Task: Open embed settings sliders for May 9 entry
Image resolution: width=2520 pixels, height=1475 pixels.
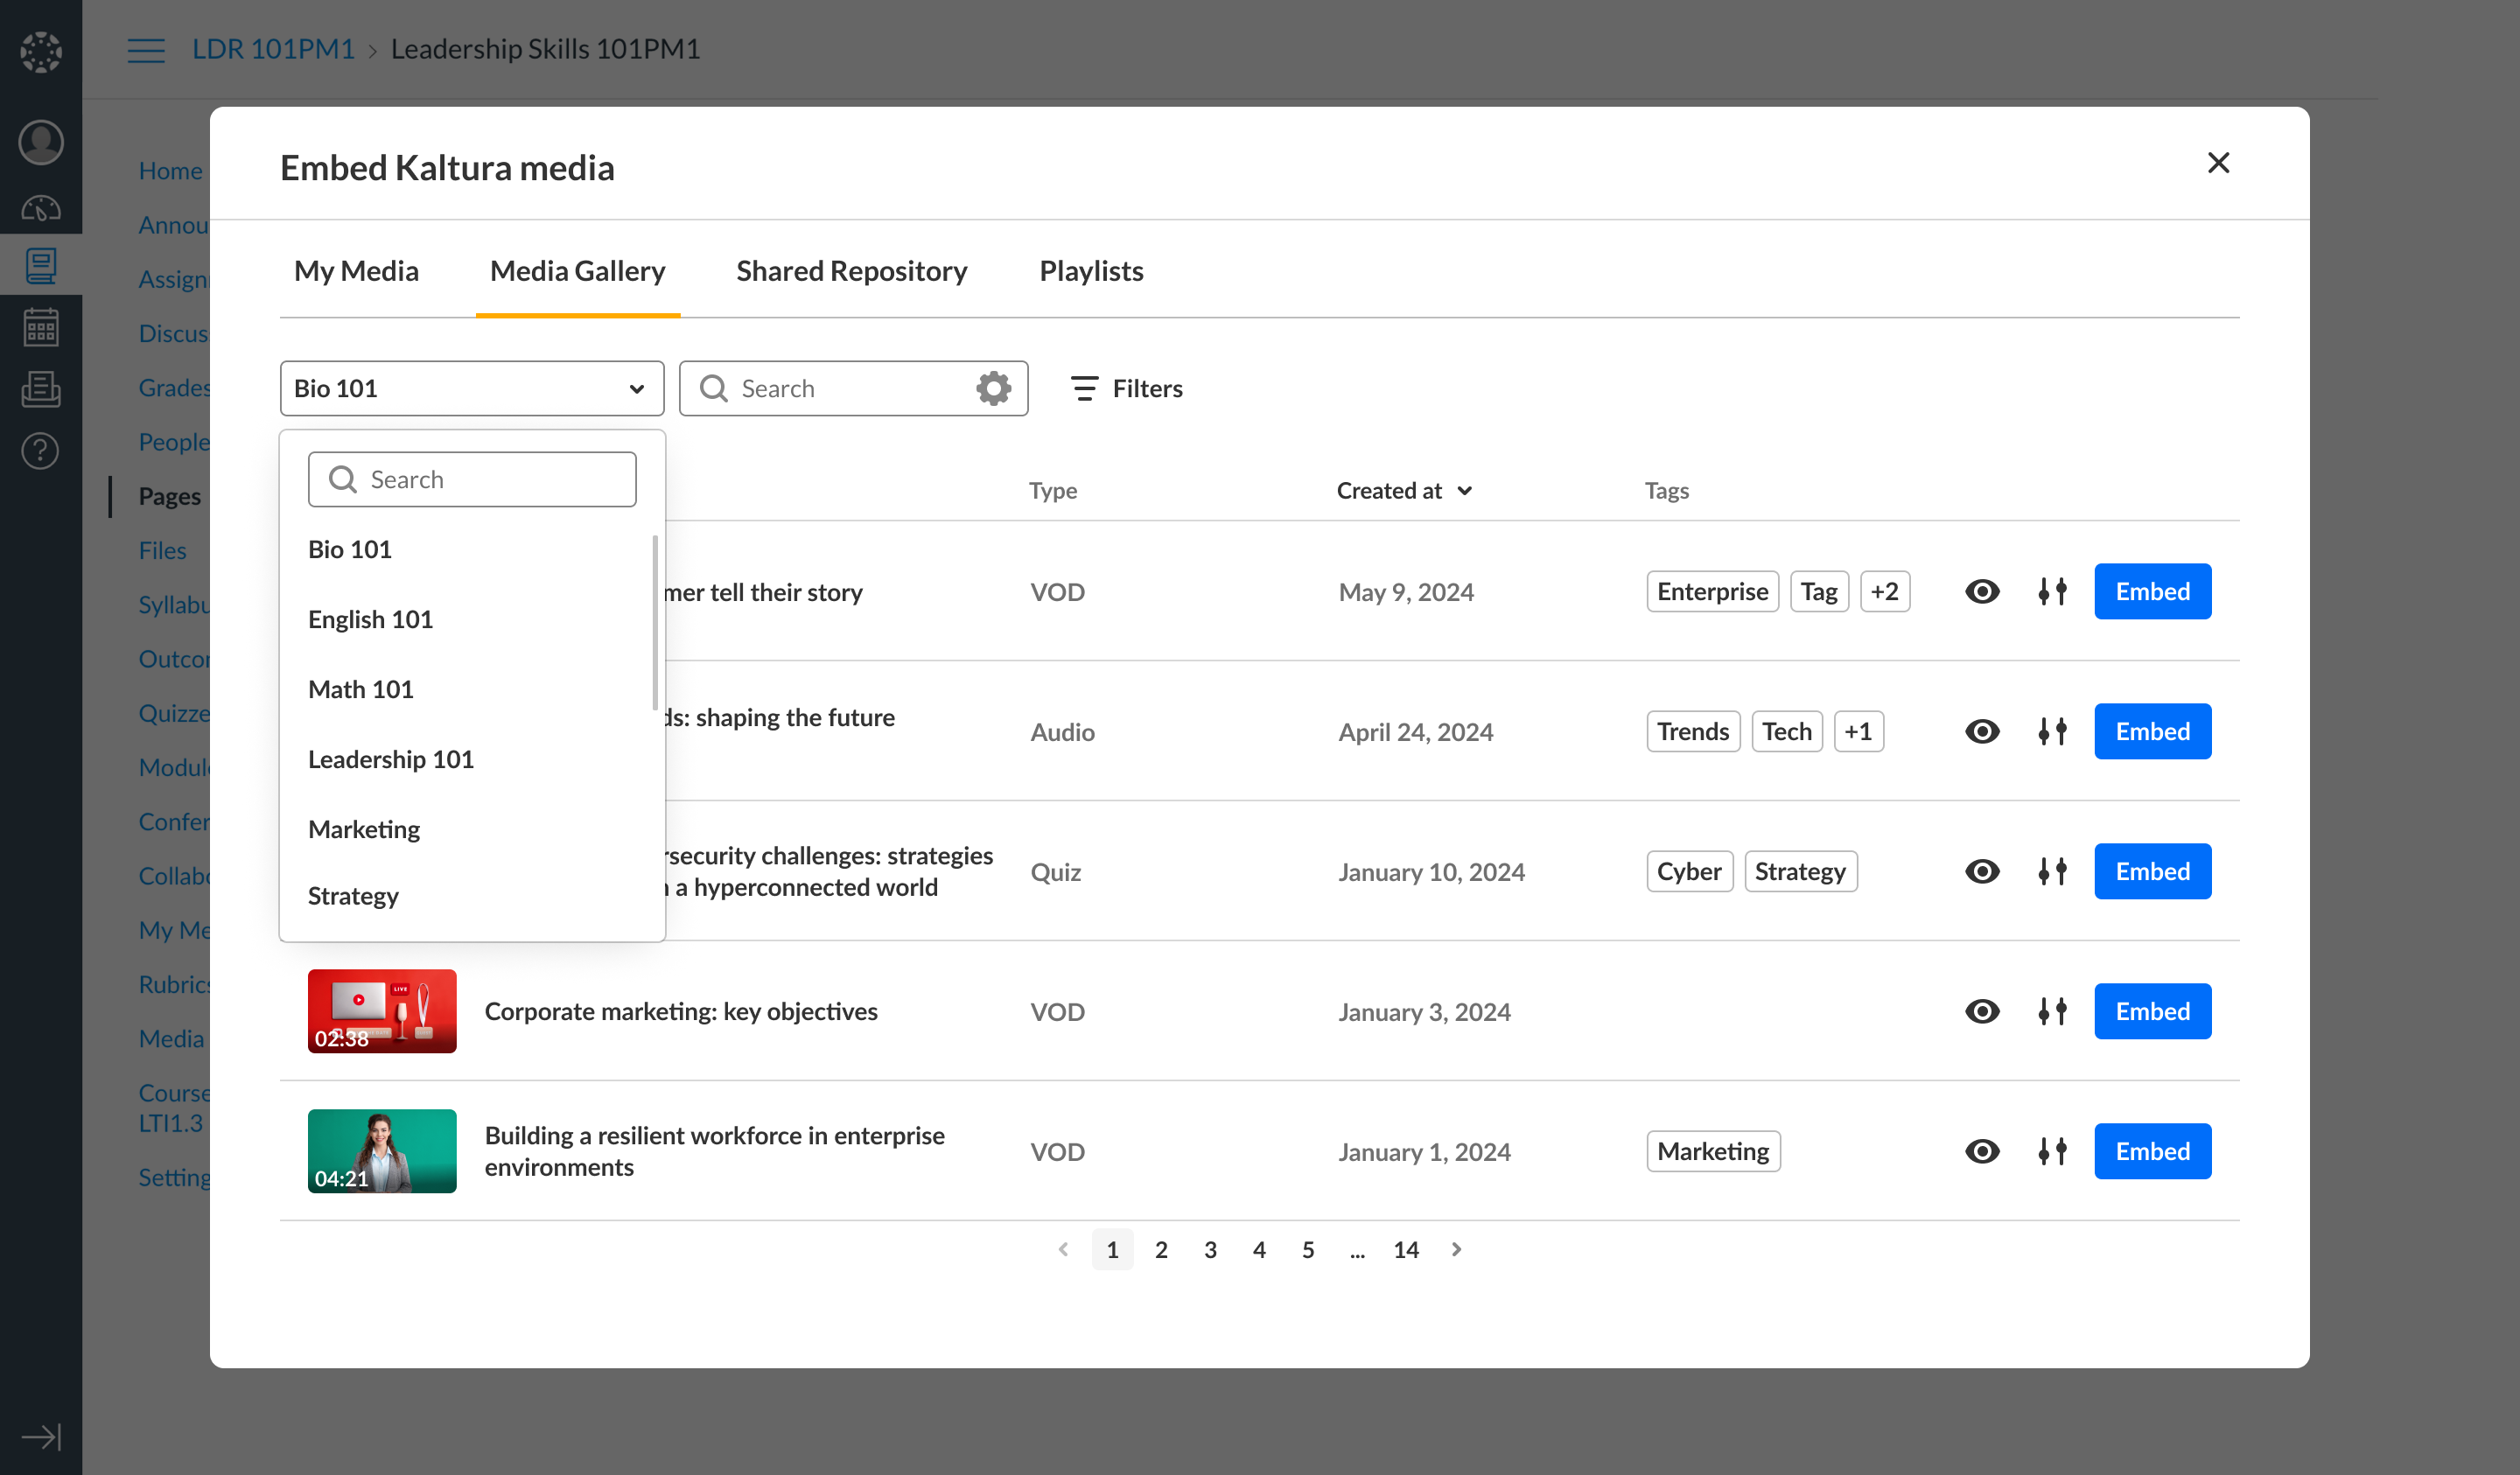Action: click(x=2052, y=591)
